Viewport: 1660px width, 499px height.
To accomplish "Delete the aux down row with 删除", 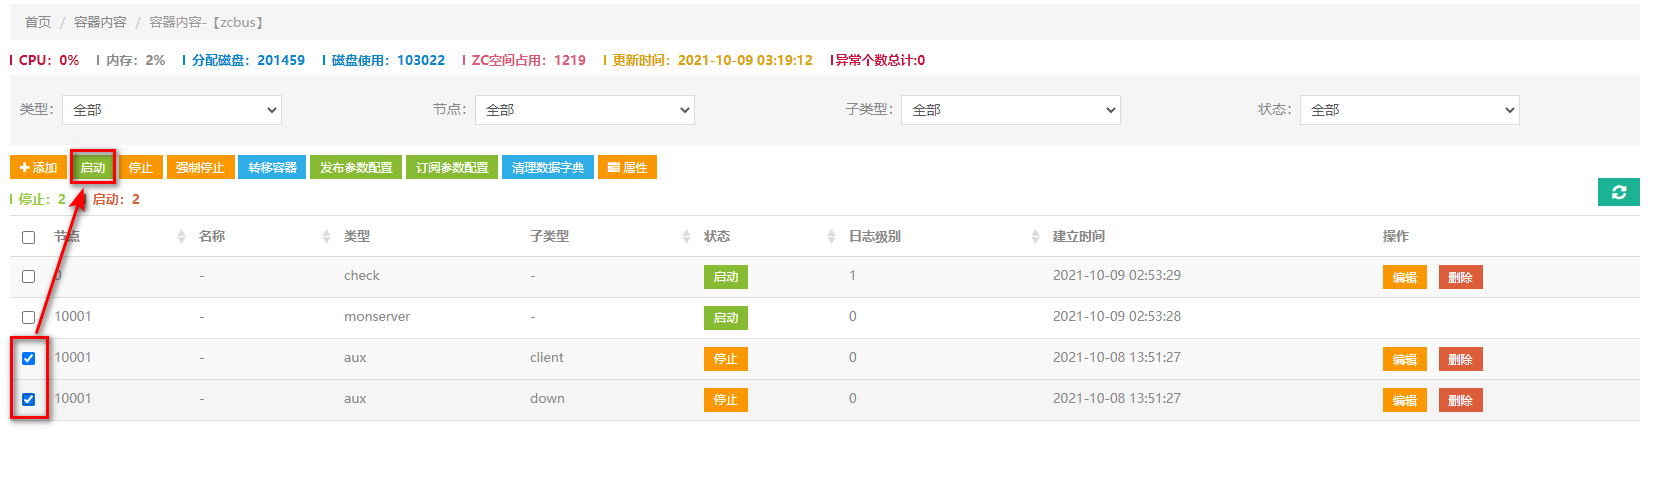I will click(x=1460, y=401).
